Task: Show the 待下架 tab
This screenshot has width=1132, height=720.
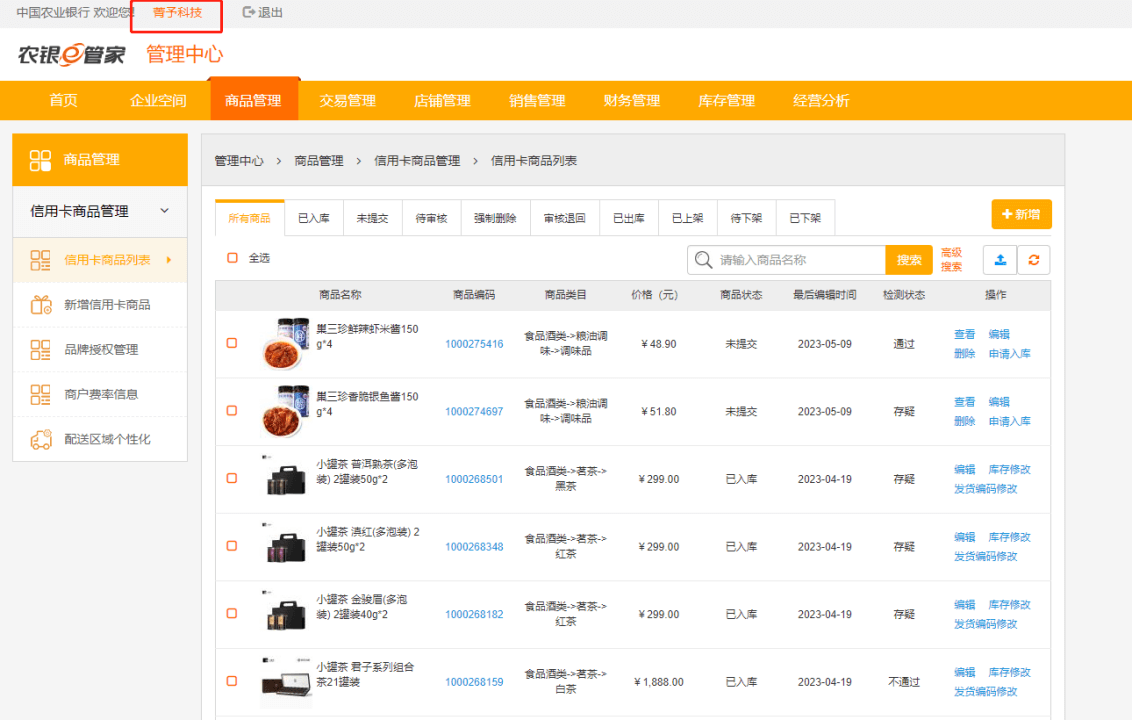Action: coord(746,218)
